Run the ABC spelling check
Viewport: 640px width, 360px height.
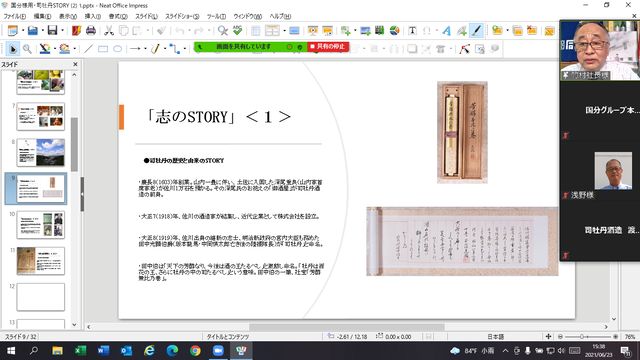click(x=237, y=30)
